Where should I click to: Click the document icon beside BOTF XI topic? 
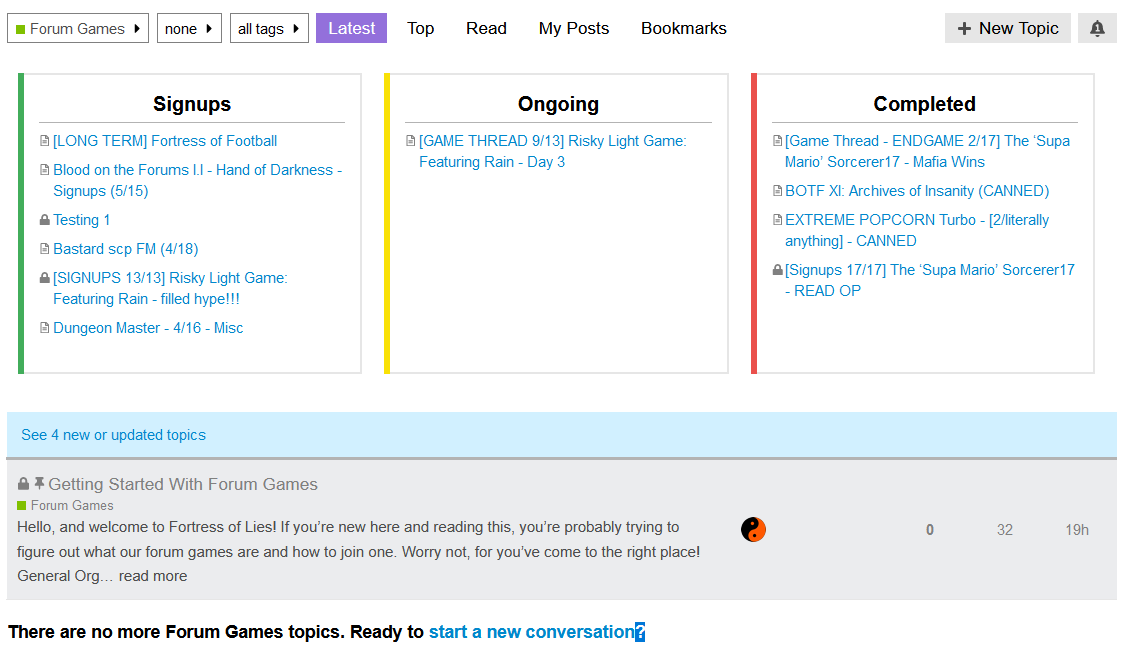click(x=777, y=191)
